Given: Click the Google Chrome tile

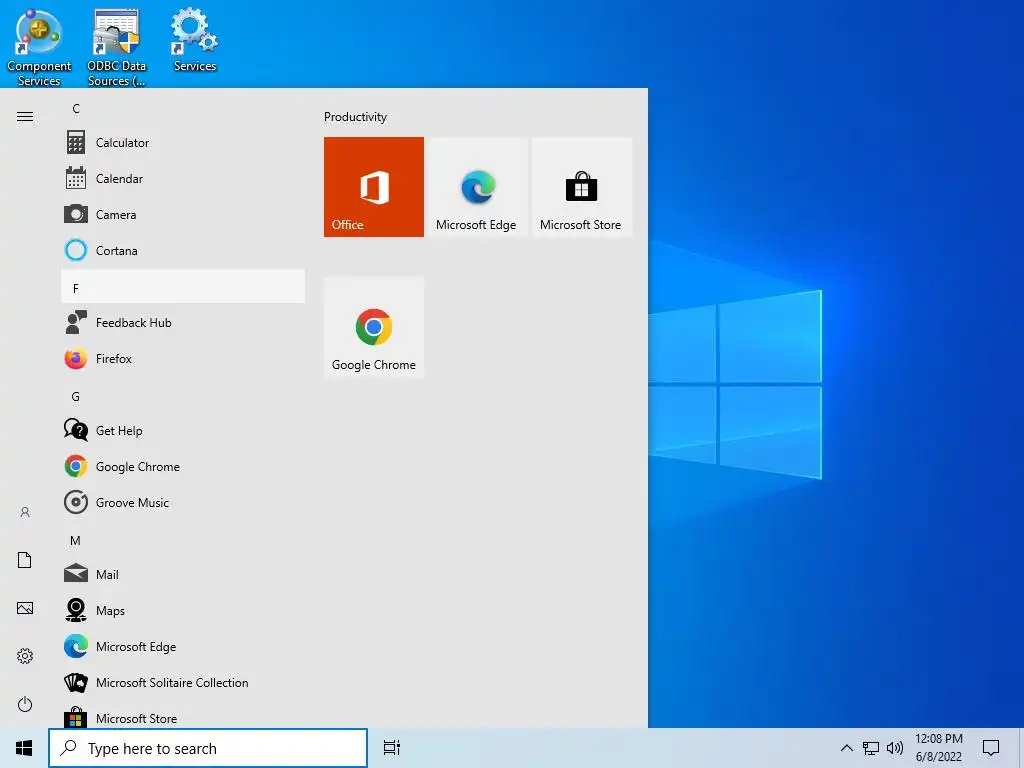Looking at the screenshot, I should tap(374, 327).
